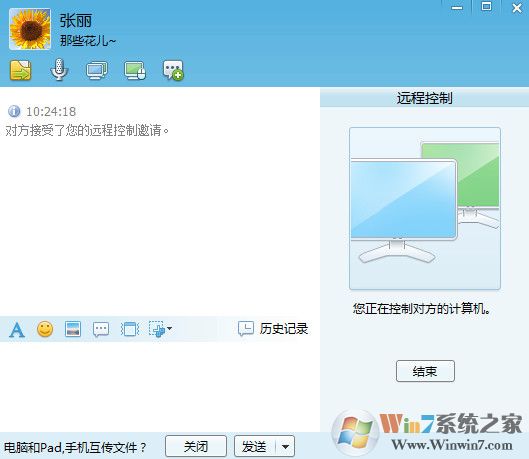The image size is (529, 459).
Task: Click the 结束 button to end control
Action: 425,371
